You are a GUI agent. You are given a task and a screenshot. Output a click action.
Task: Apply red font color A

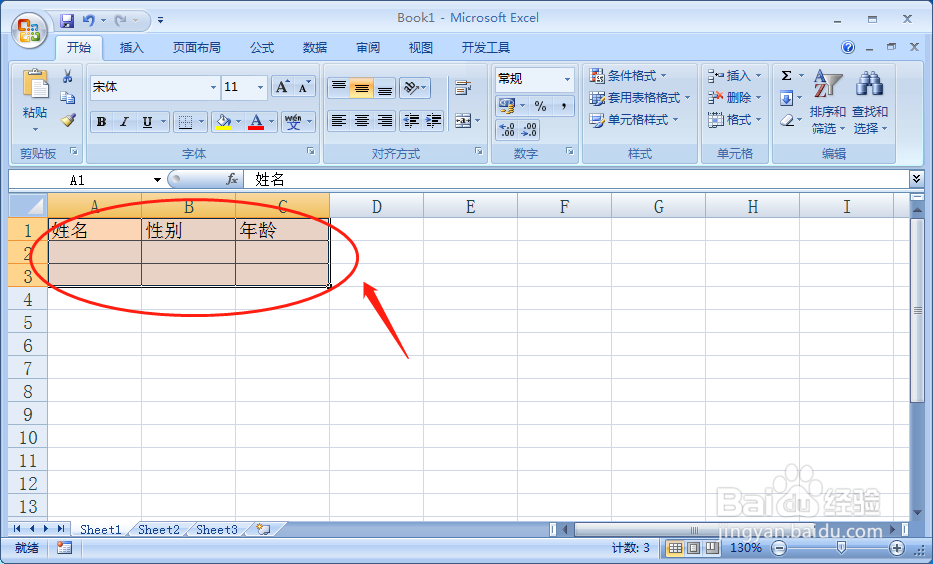(x=256, y=122)
